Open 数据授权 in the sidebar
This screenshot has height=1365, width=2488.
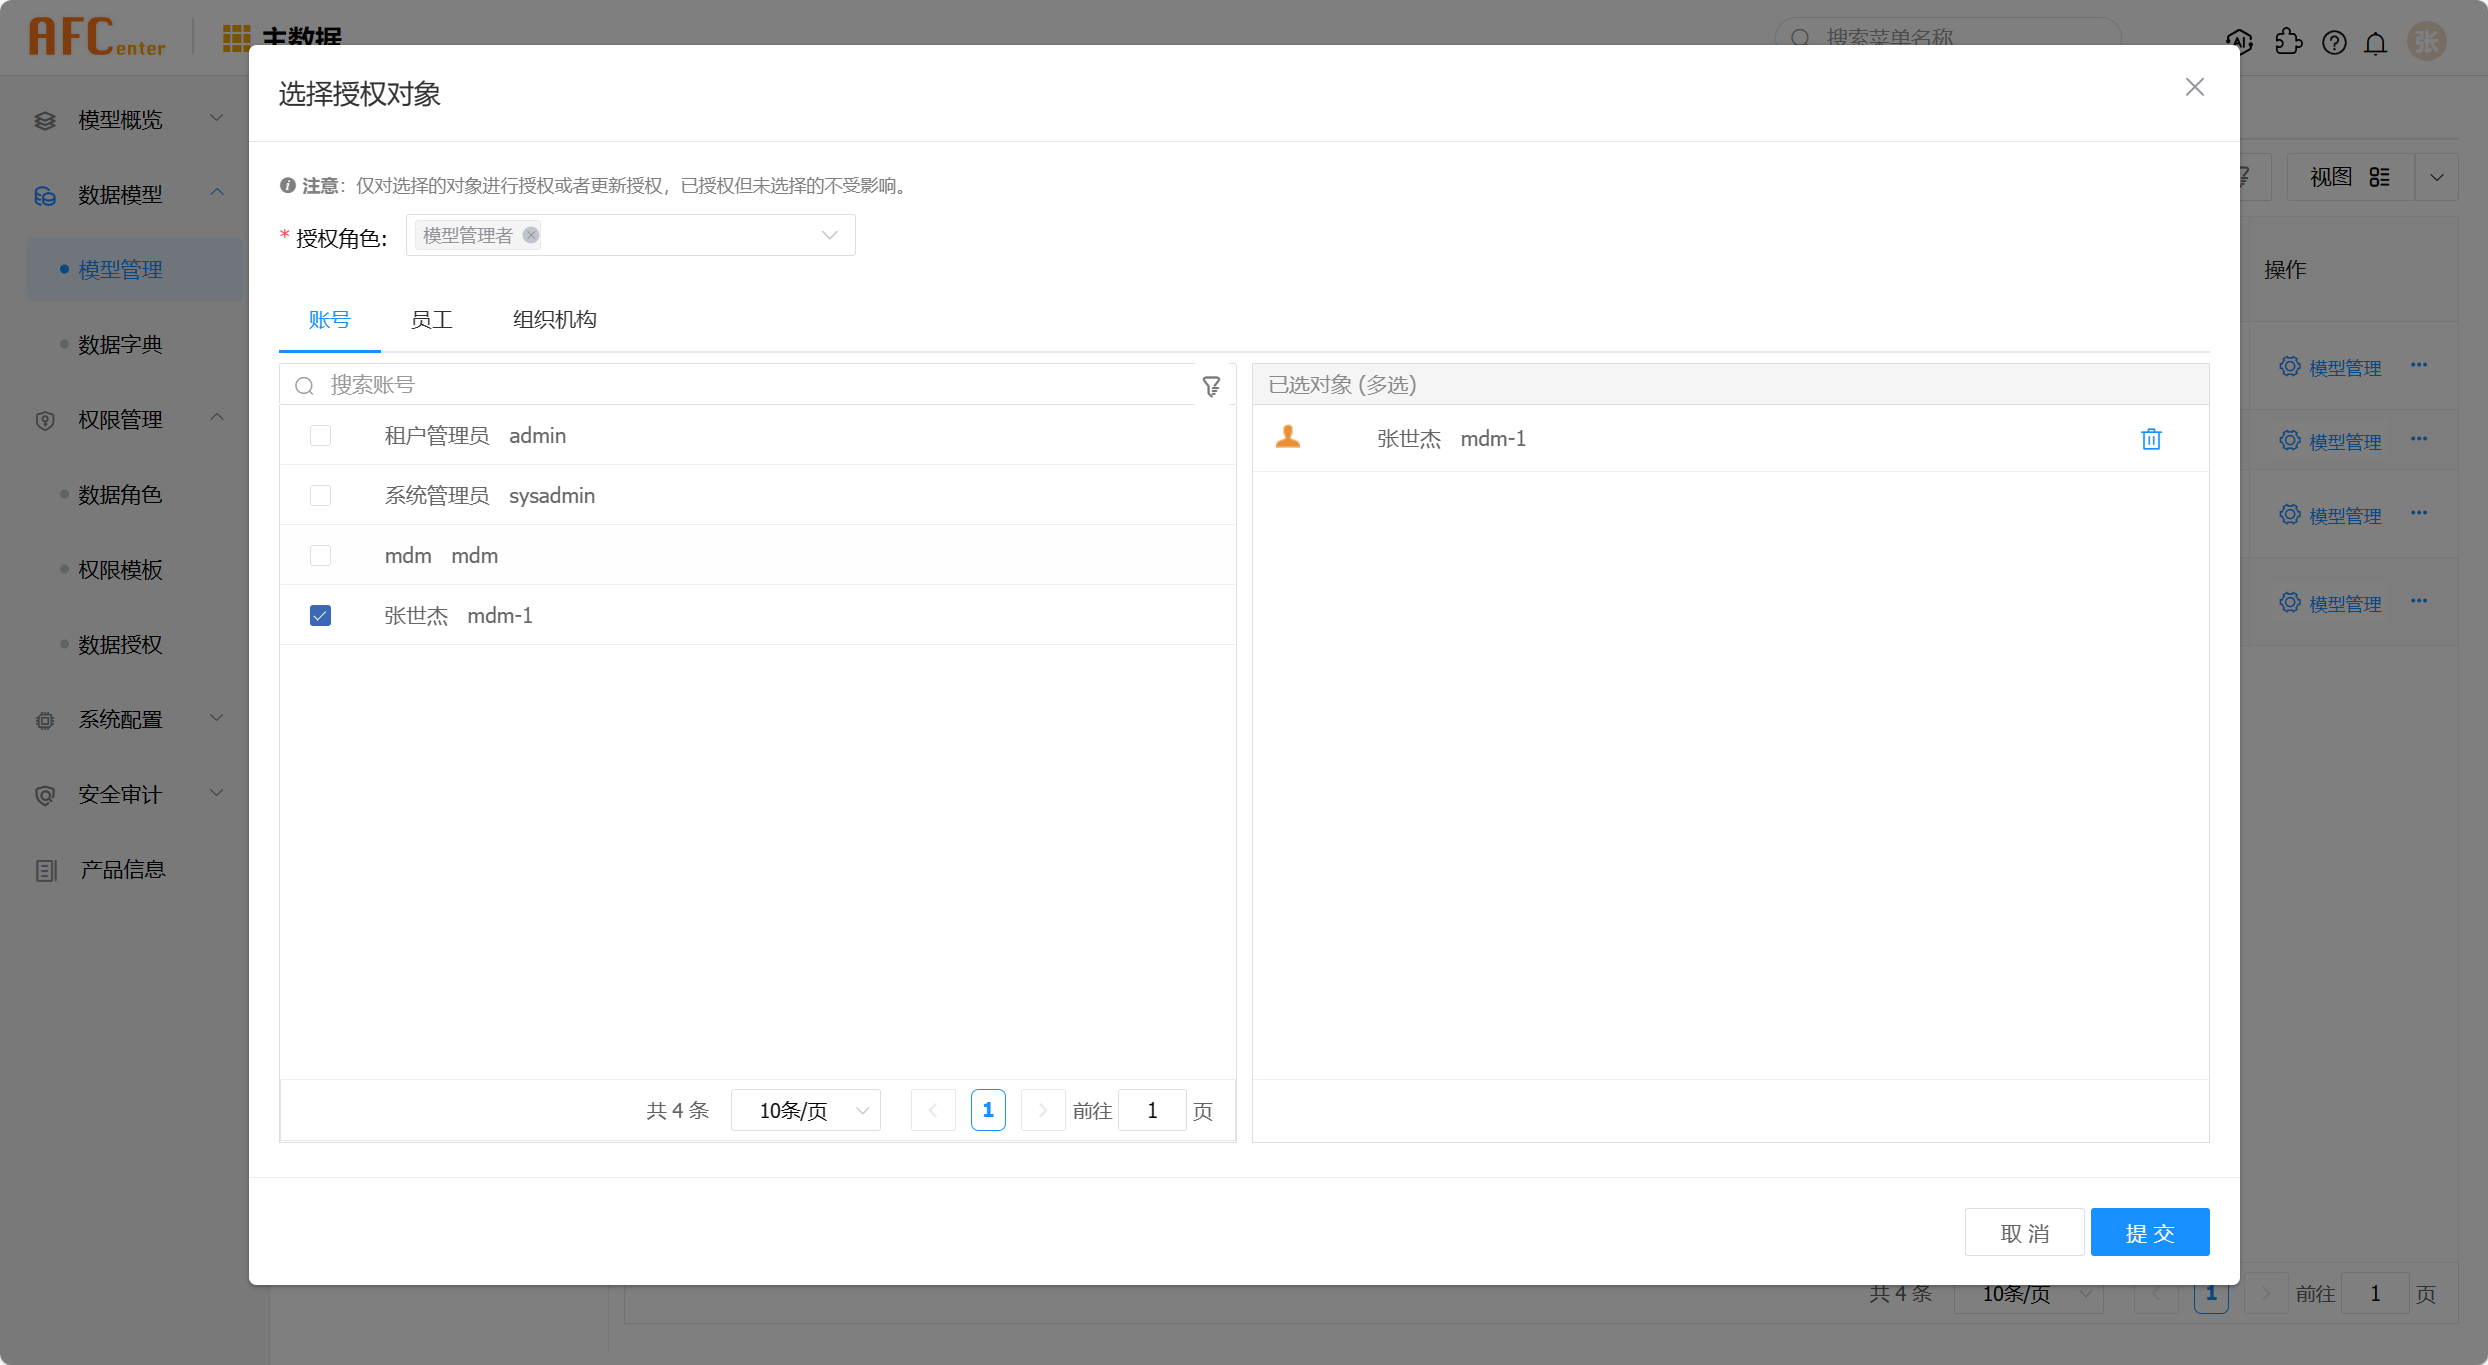pos(120,645)
